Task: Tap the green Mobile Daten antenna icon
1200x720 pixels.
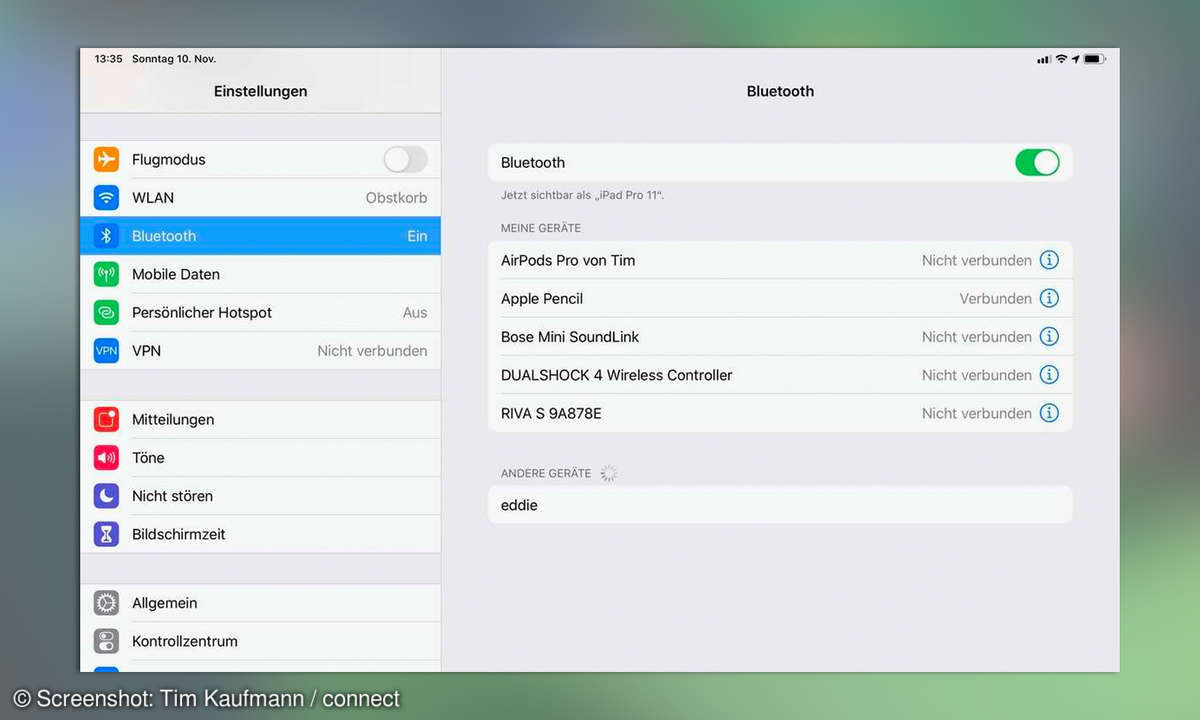Action: click(x=106, y=274)
